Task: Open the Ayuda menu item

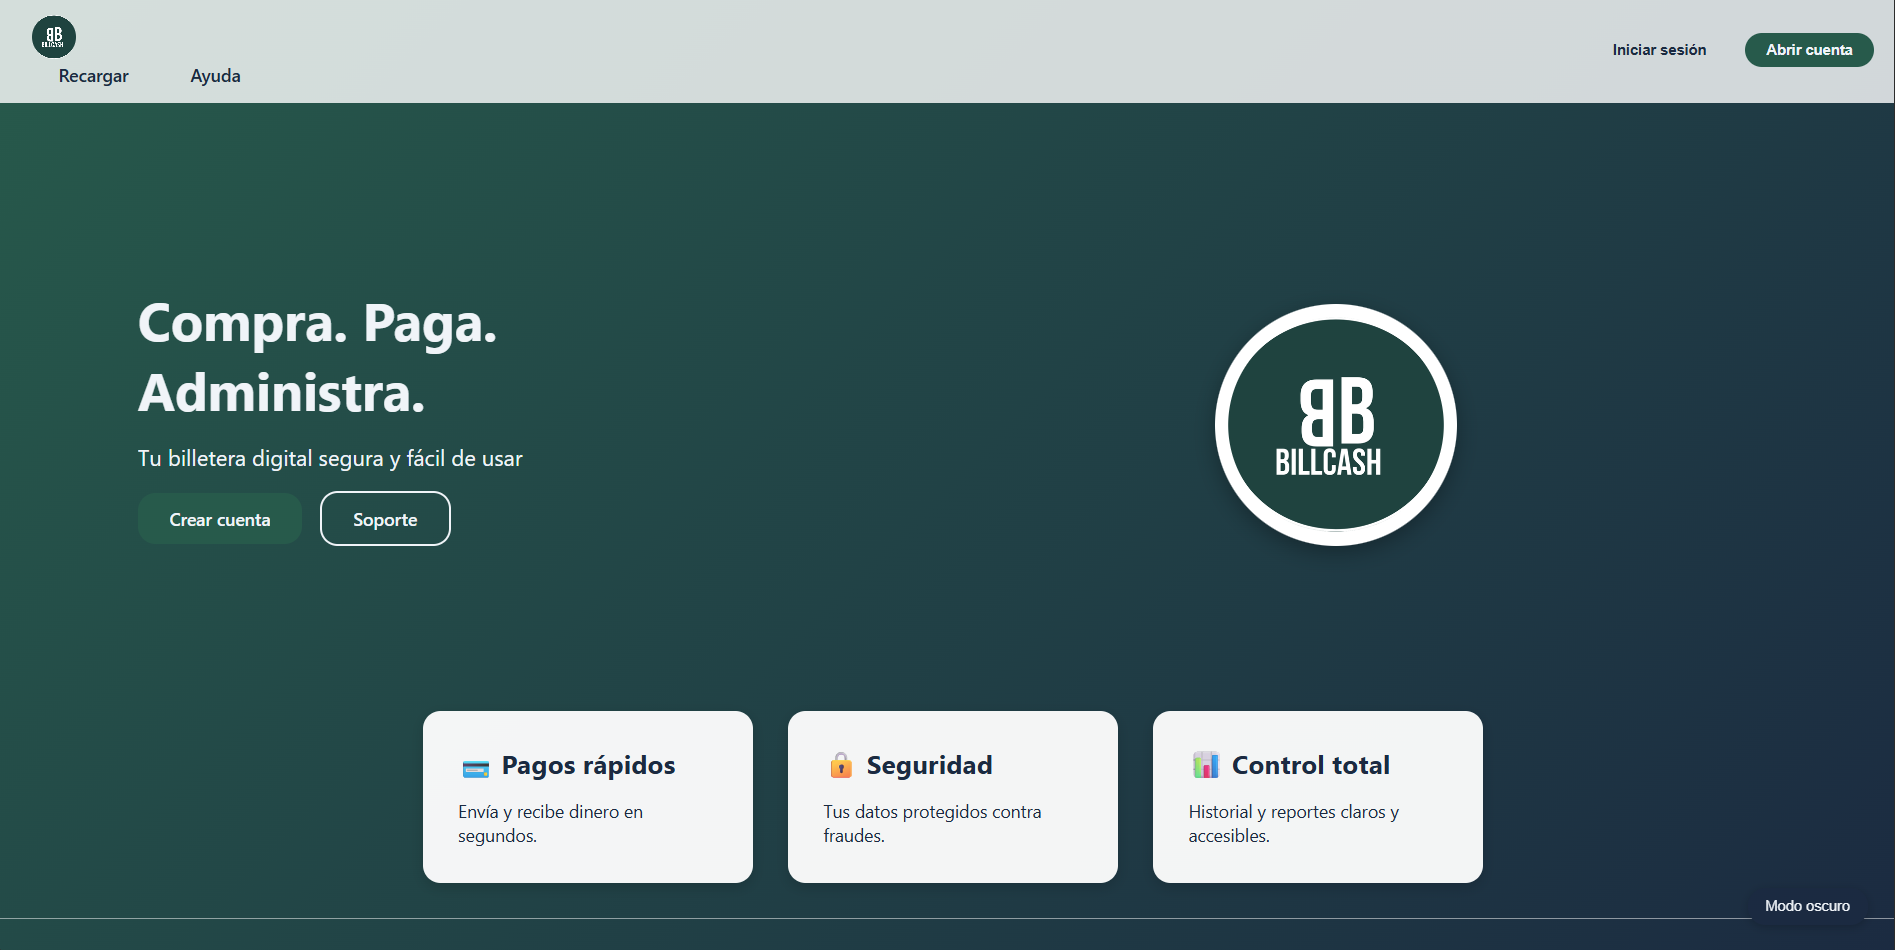Action: (x=215, y=76)
